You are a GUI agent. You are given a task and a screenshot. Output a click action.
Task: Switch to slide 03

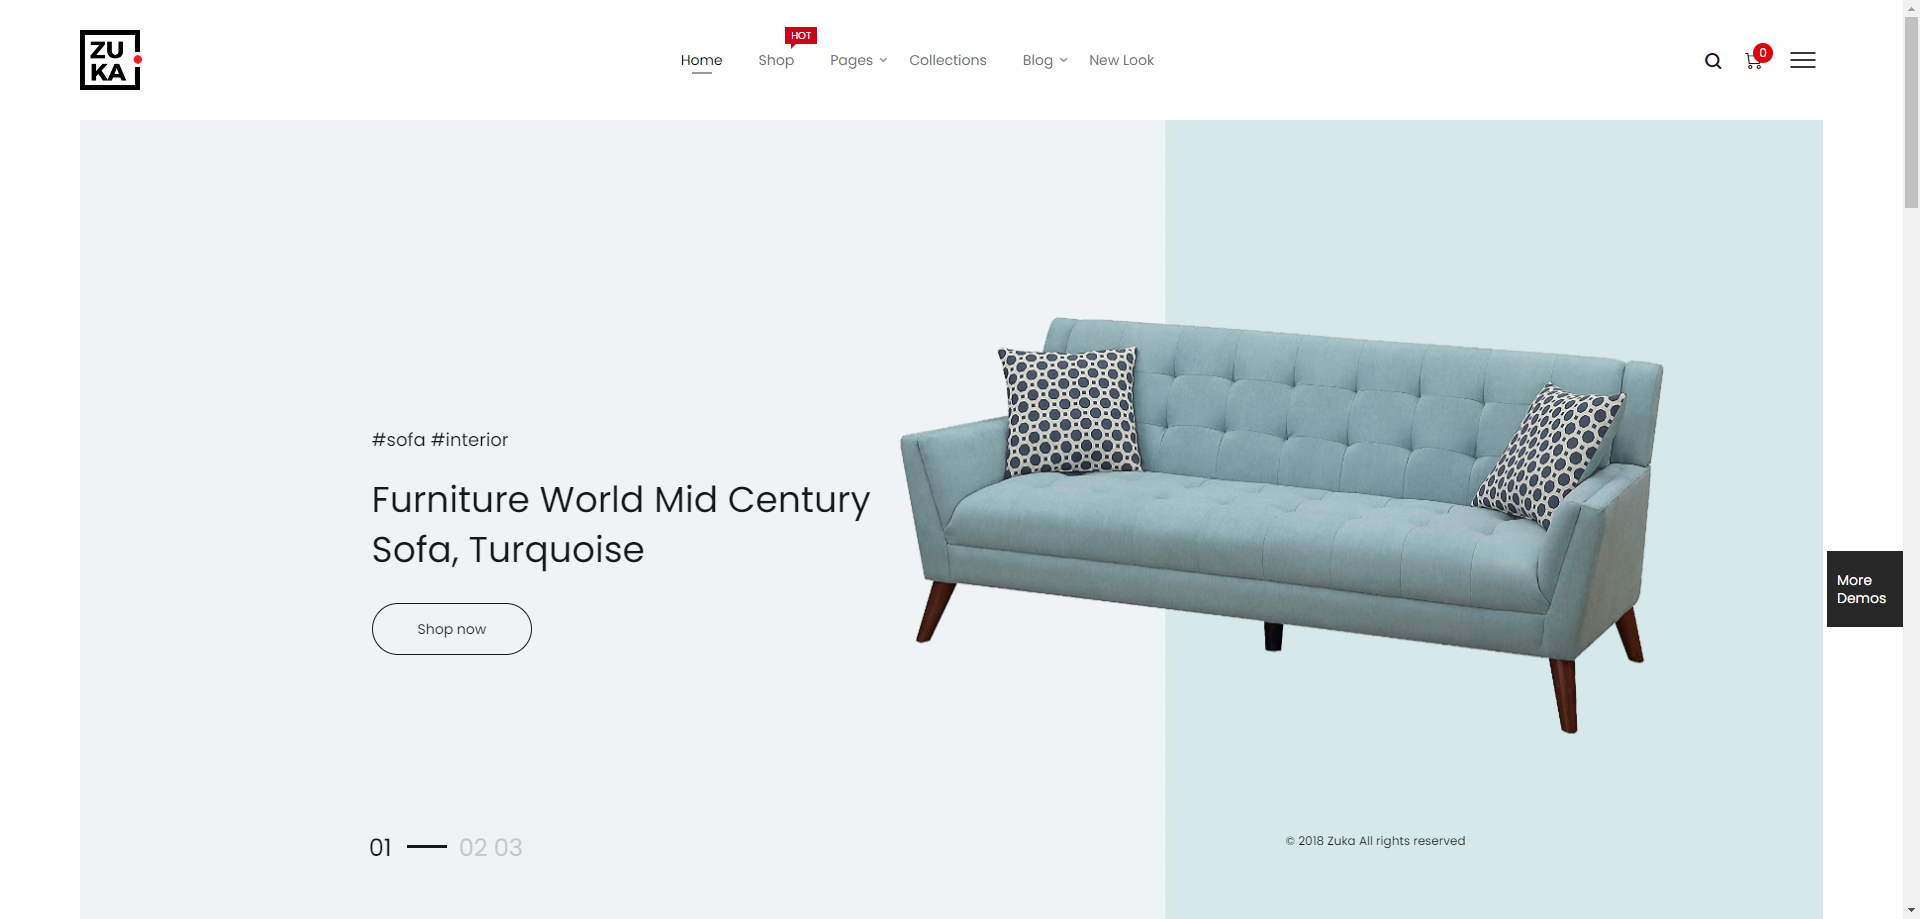coord(508,848)
